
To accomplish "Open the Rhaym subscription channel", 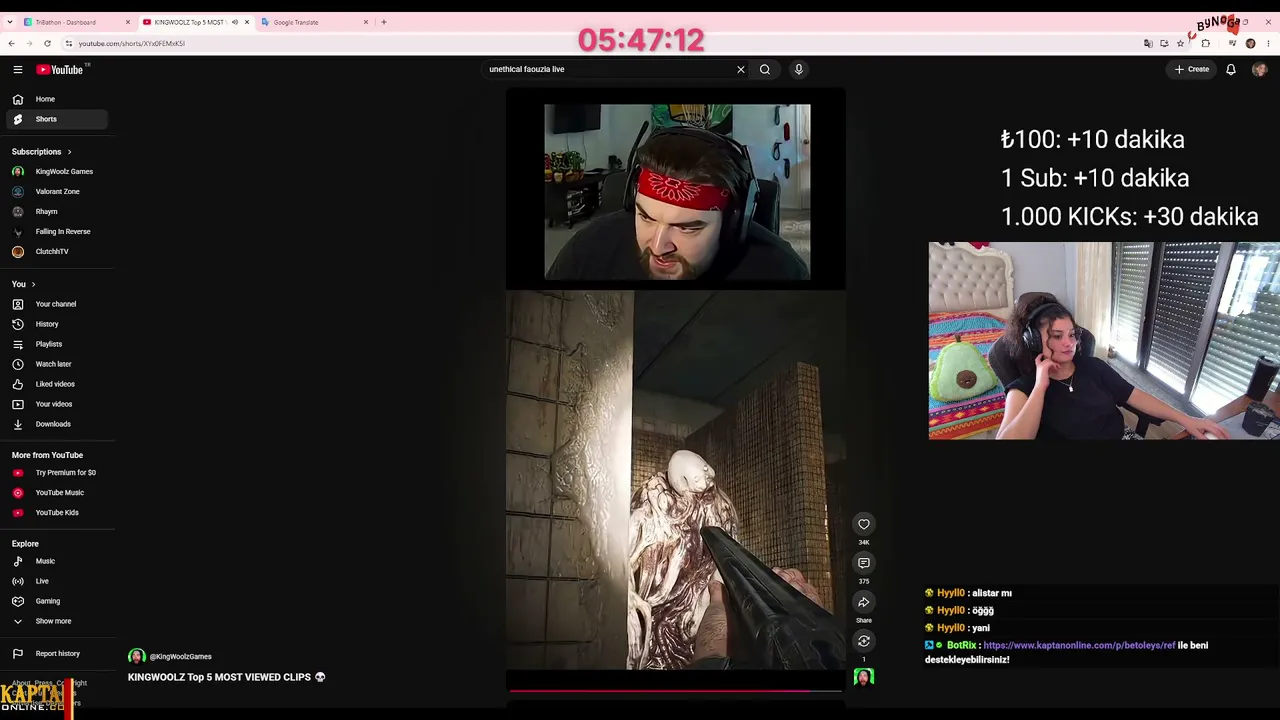I will [56, 212].
